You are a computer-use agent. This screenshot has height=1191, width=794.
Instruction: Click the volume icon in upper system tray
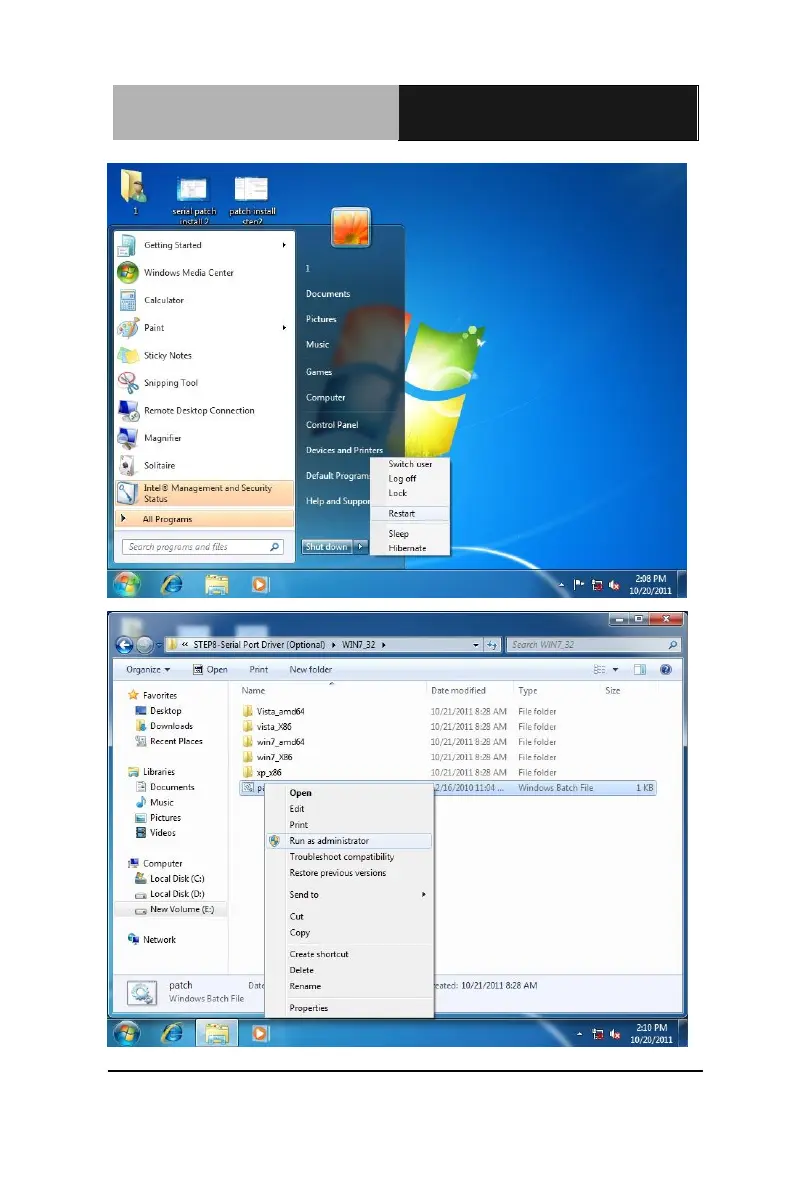614,585
